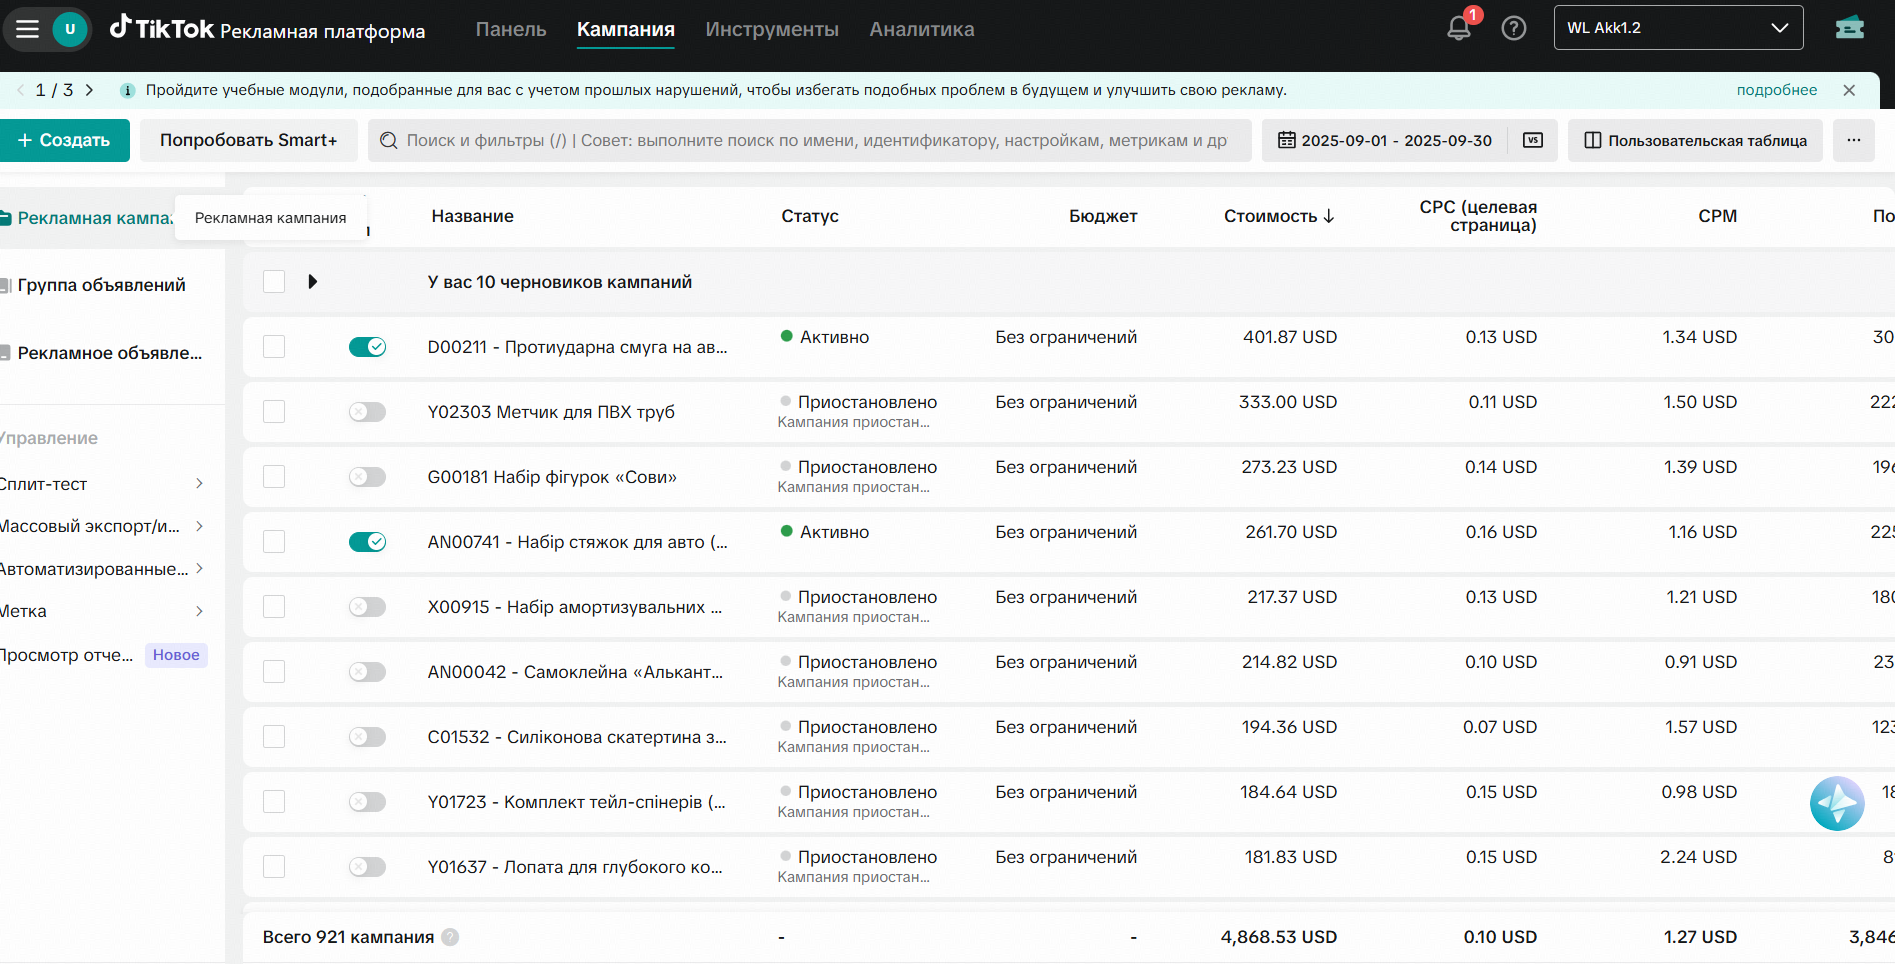
Task: Open the floating AI assistant sparkle button
Action: click(x=1836, y=803)
